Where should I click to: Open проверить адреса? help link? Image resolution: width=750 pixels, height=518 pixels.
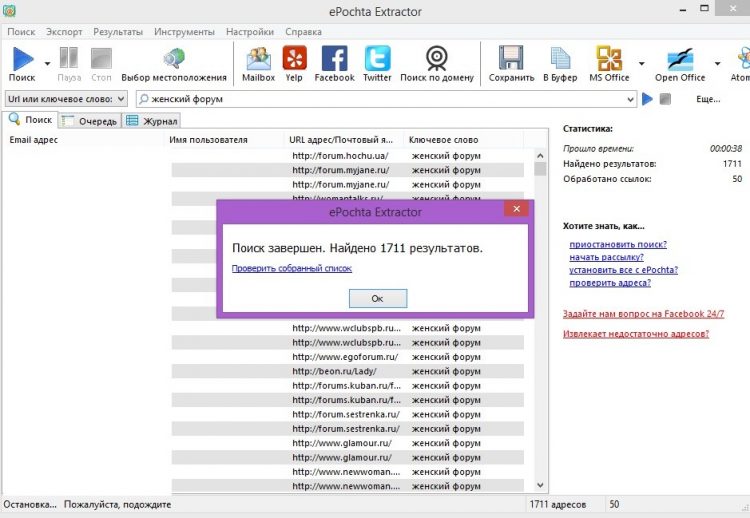click(x=610, y=283)
